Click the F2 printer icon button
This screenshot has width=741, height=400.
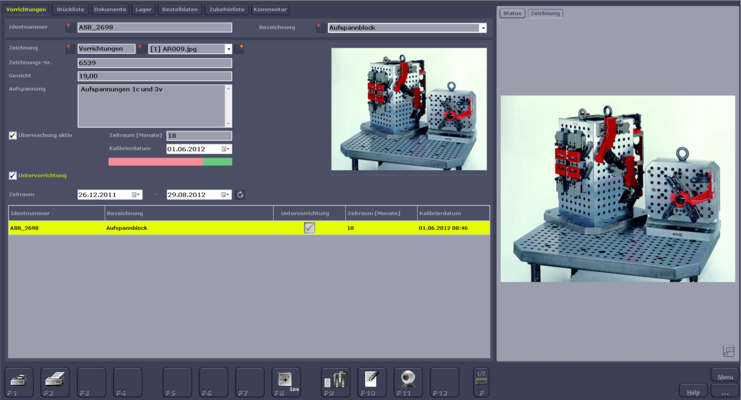click(55, 382)
